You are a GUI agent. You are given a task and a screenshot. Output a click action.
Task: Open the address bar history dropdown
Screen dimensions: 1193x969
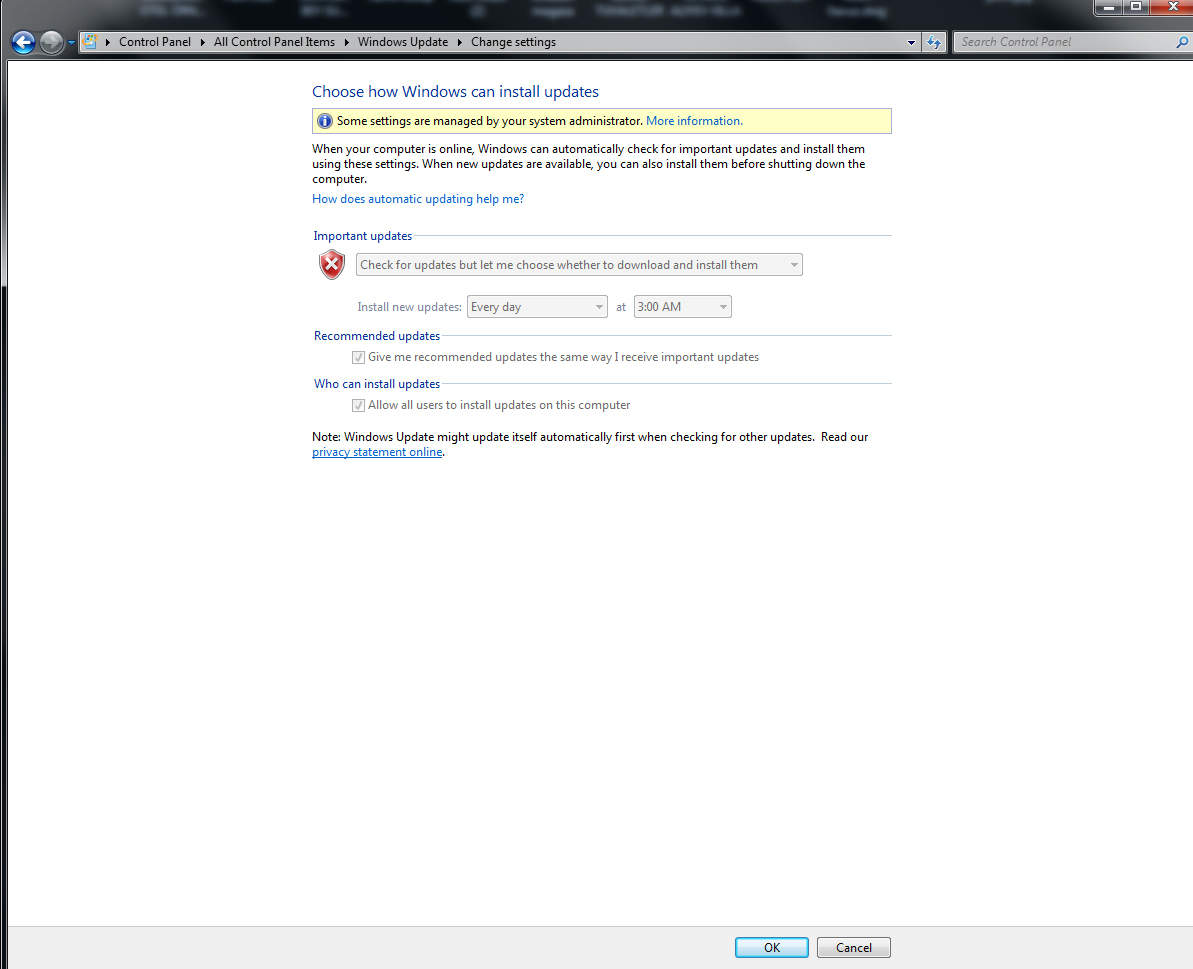point(911,43)
